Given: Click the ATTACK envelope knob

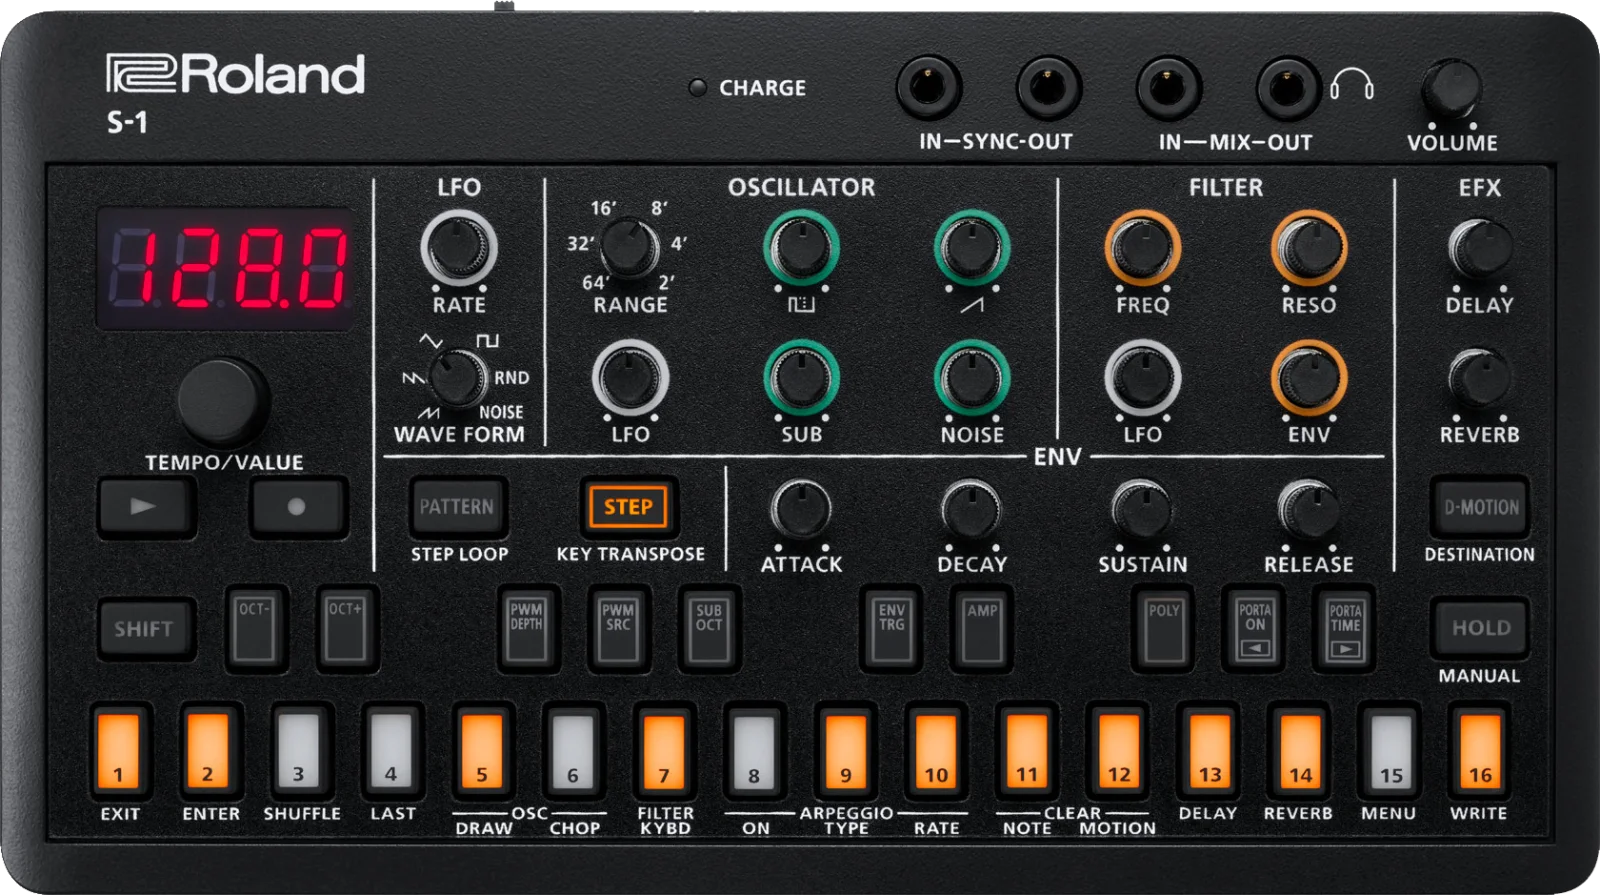Looking at the screenshot, I should coord(801,509).
